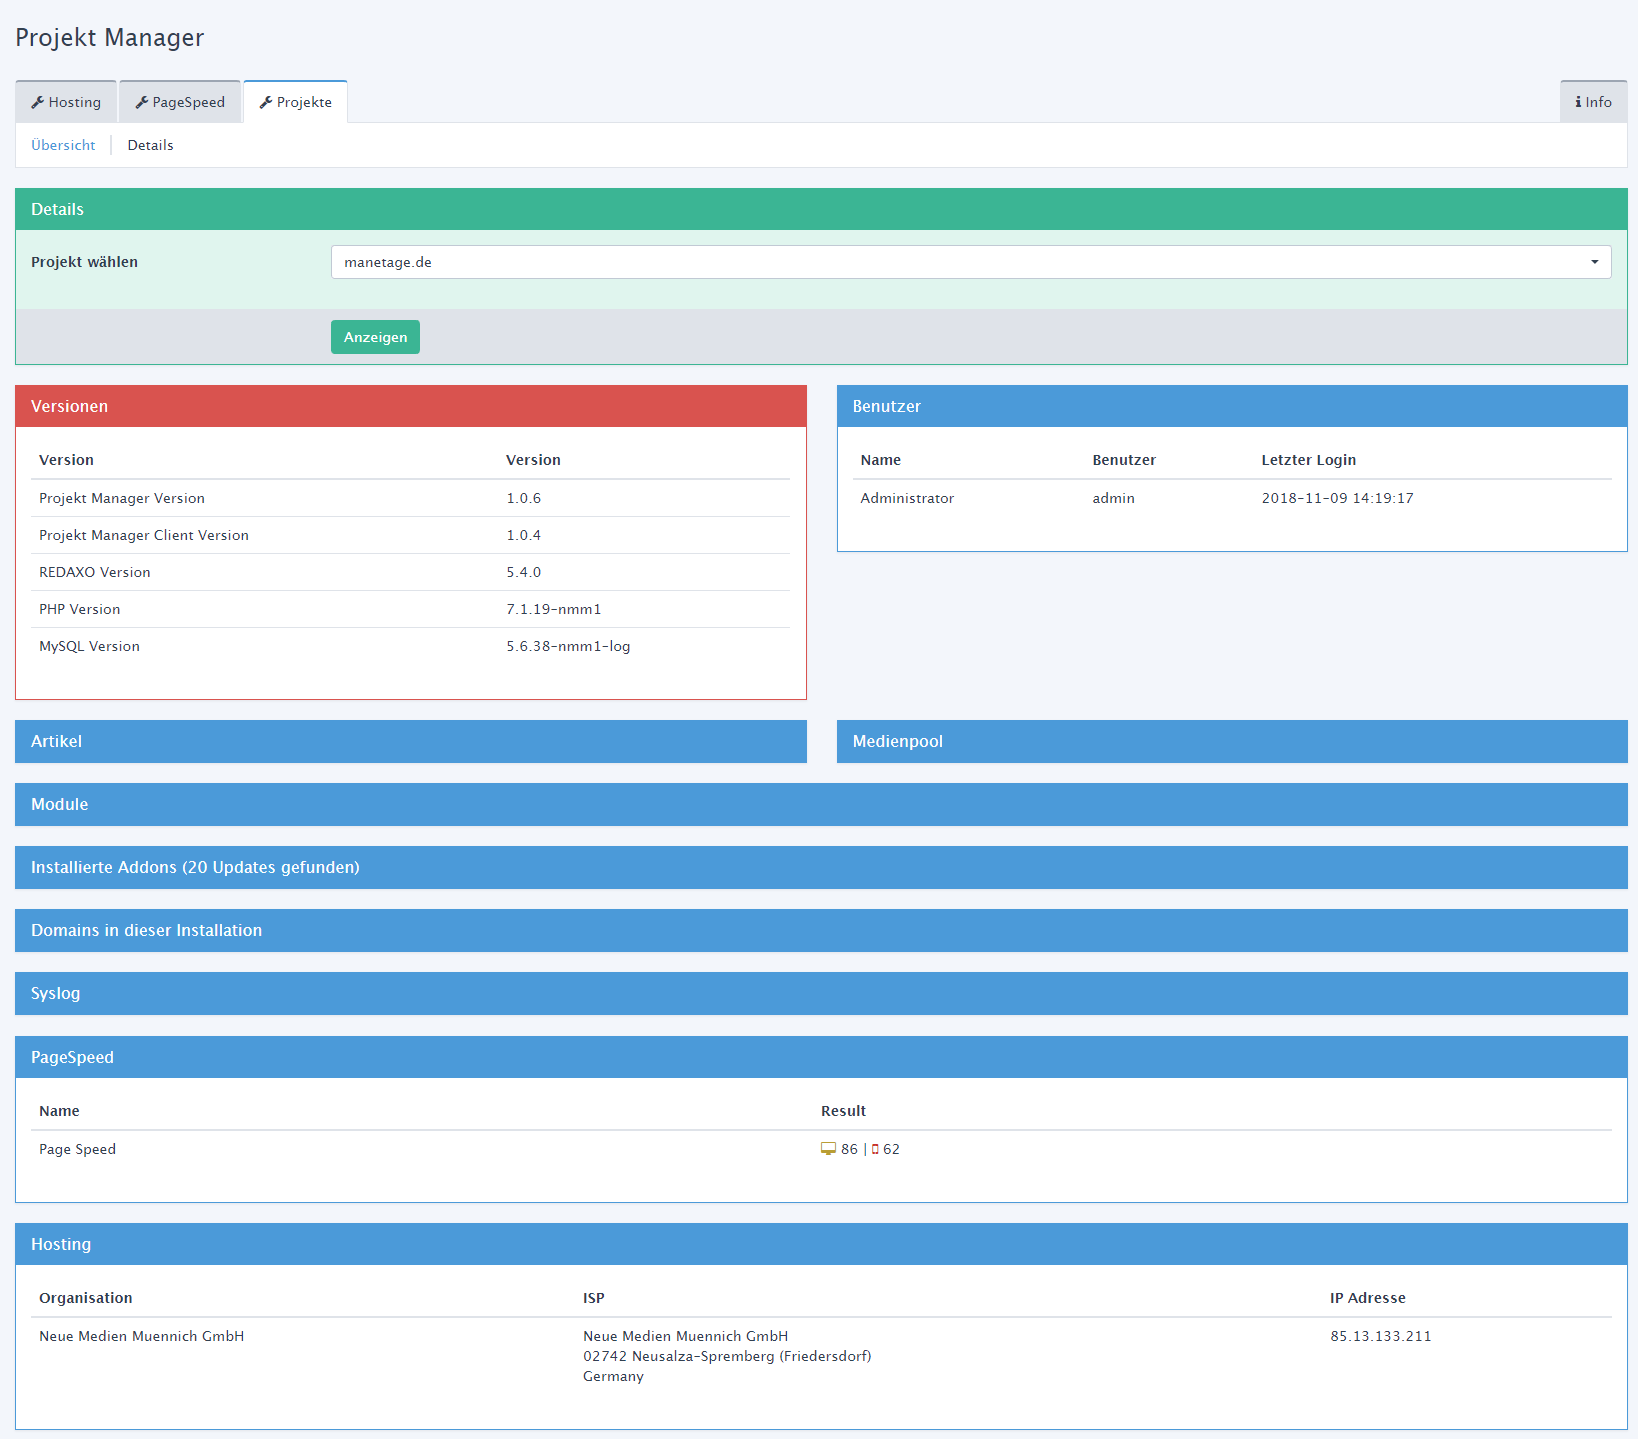Select Projekt Manager Version row label
This screenshot has width=1638, height=1439.
pyautogui.click(x=122, y=498)
